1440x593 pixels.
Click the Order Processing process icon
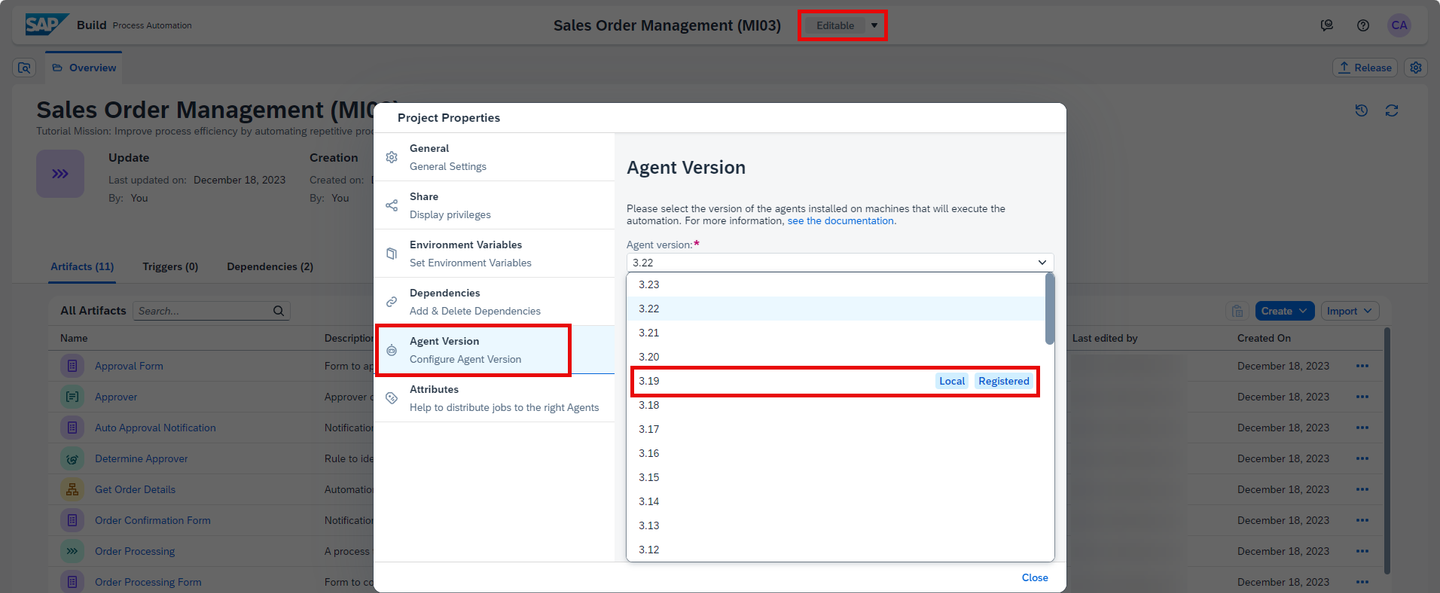tap(72, 551)
